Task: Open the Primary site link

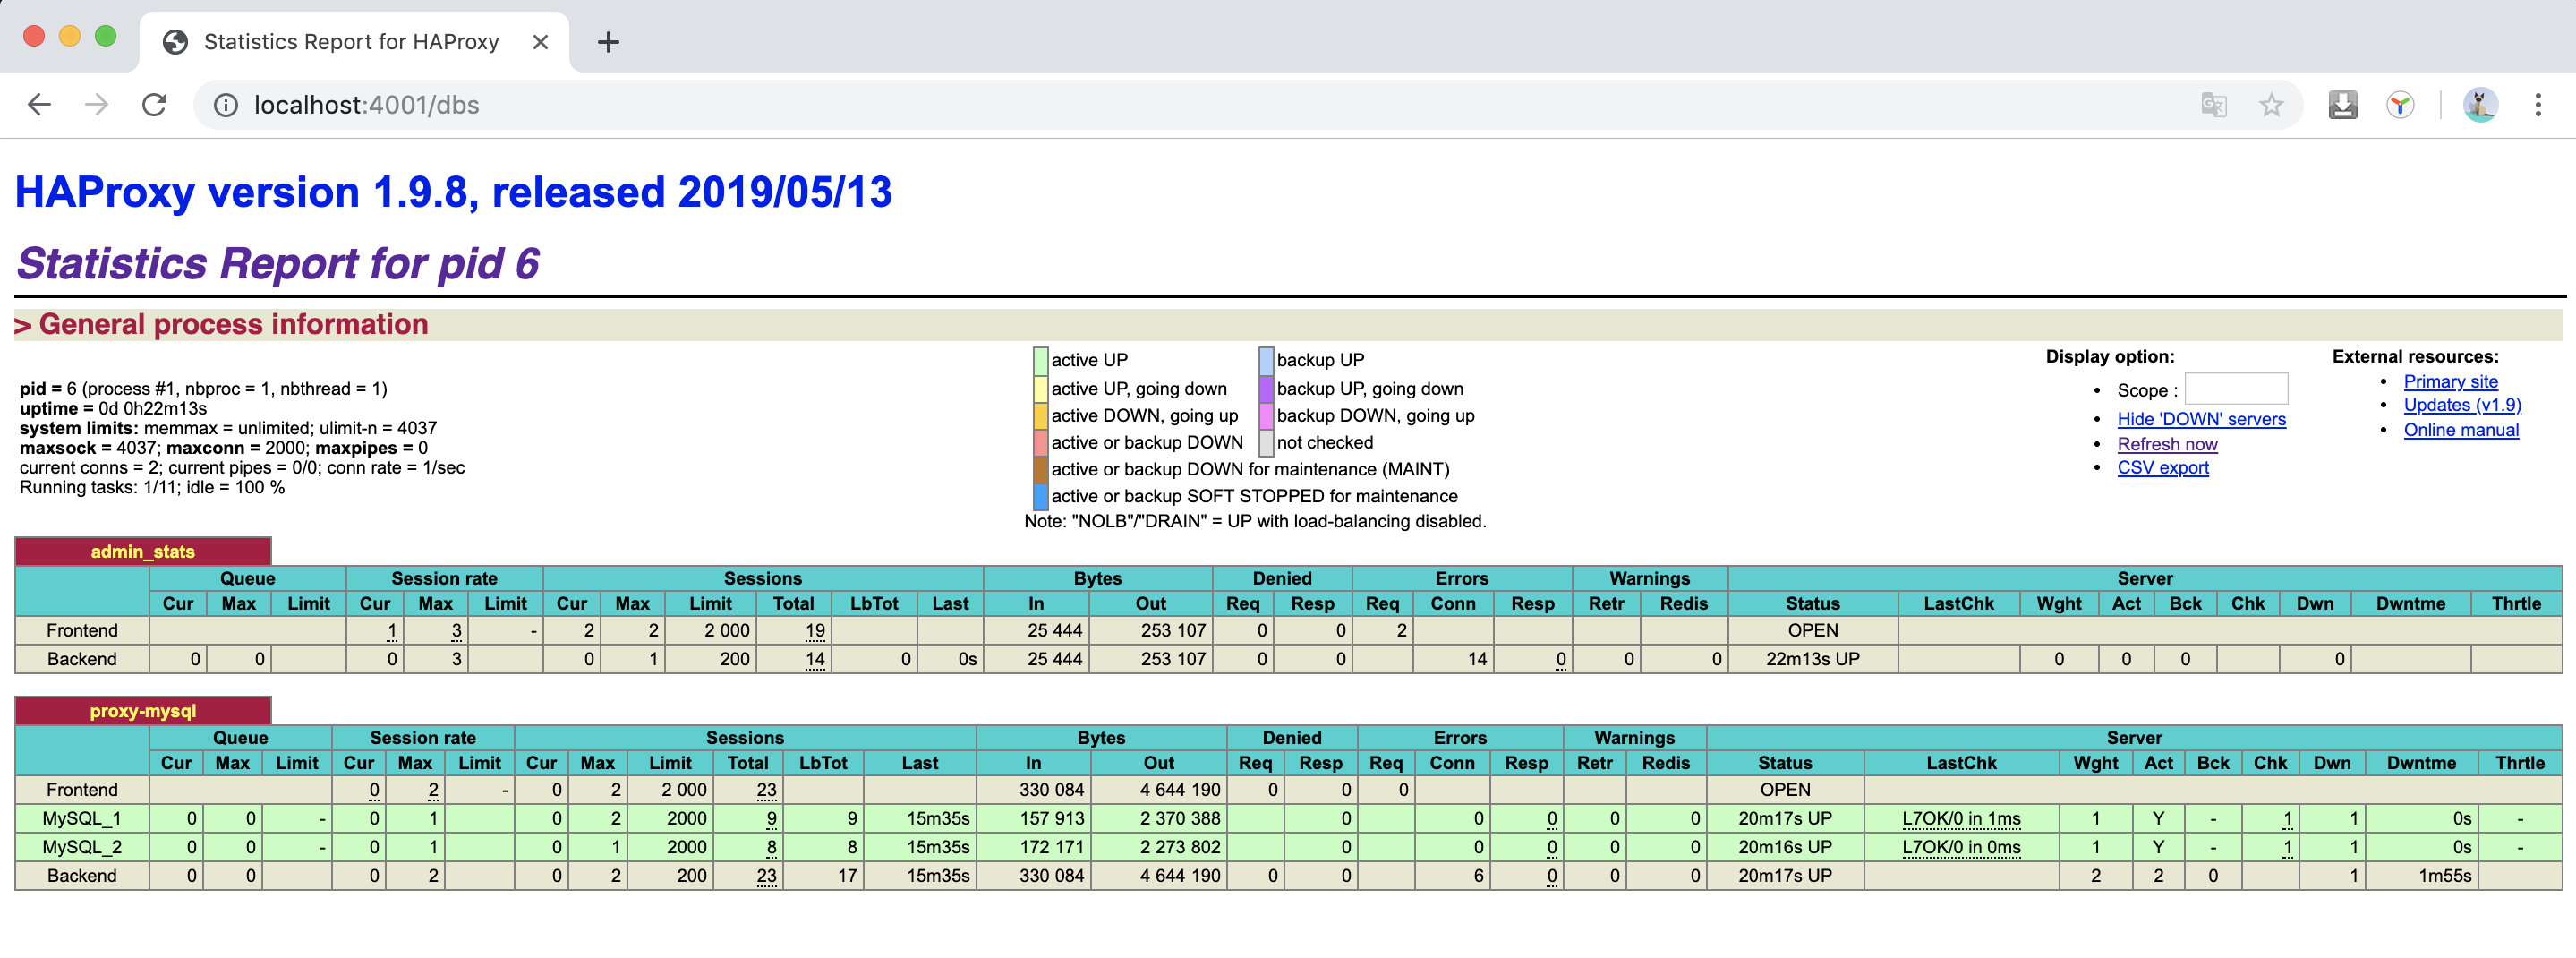Action: coord(2450,381)
